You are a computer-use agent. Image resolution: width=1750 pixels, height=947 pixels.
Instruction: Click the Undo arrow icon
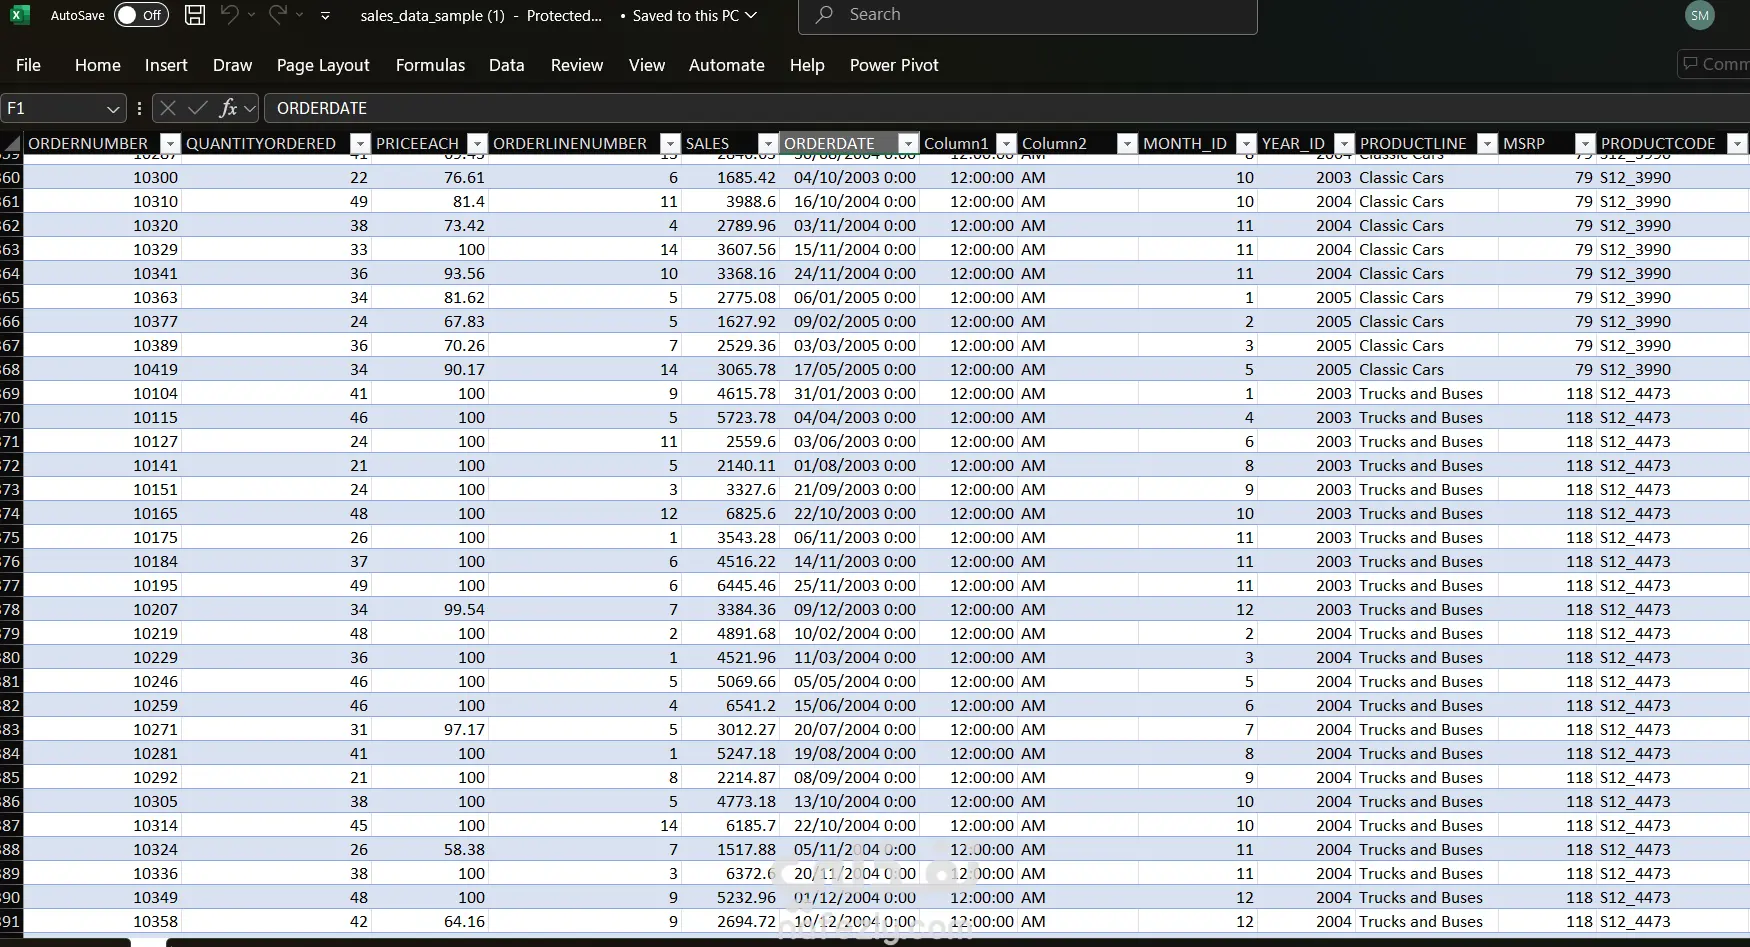229,15
